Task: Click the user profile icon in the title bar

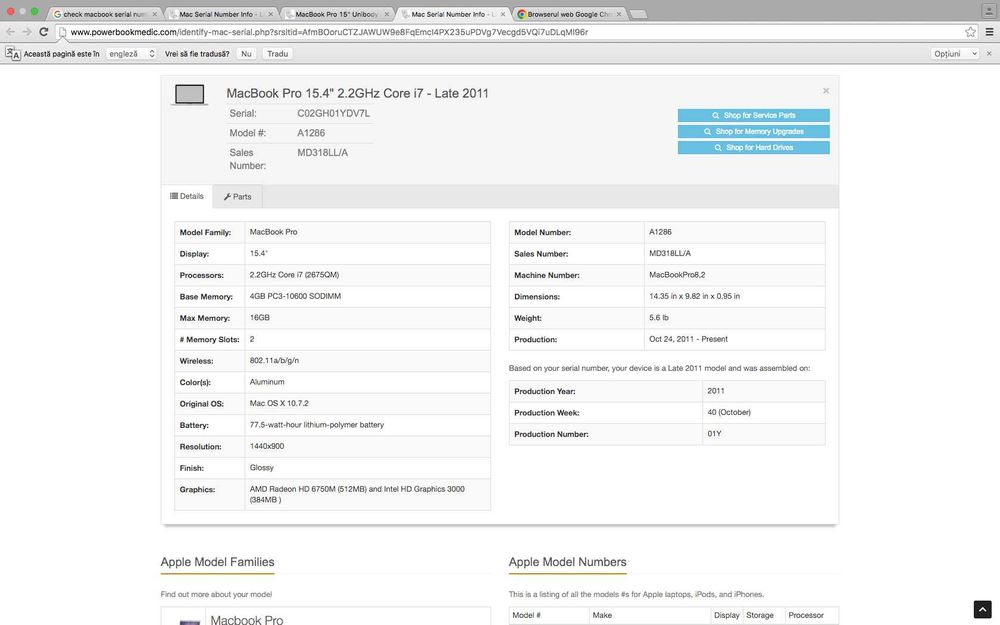Action: [989, 11]
